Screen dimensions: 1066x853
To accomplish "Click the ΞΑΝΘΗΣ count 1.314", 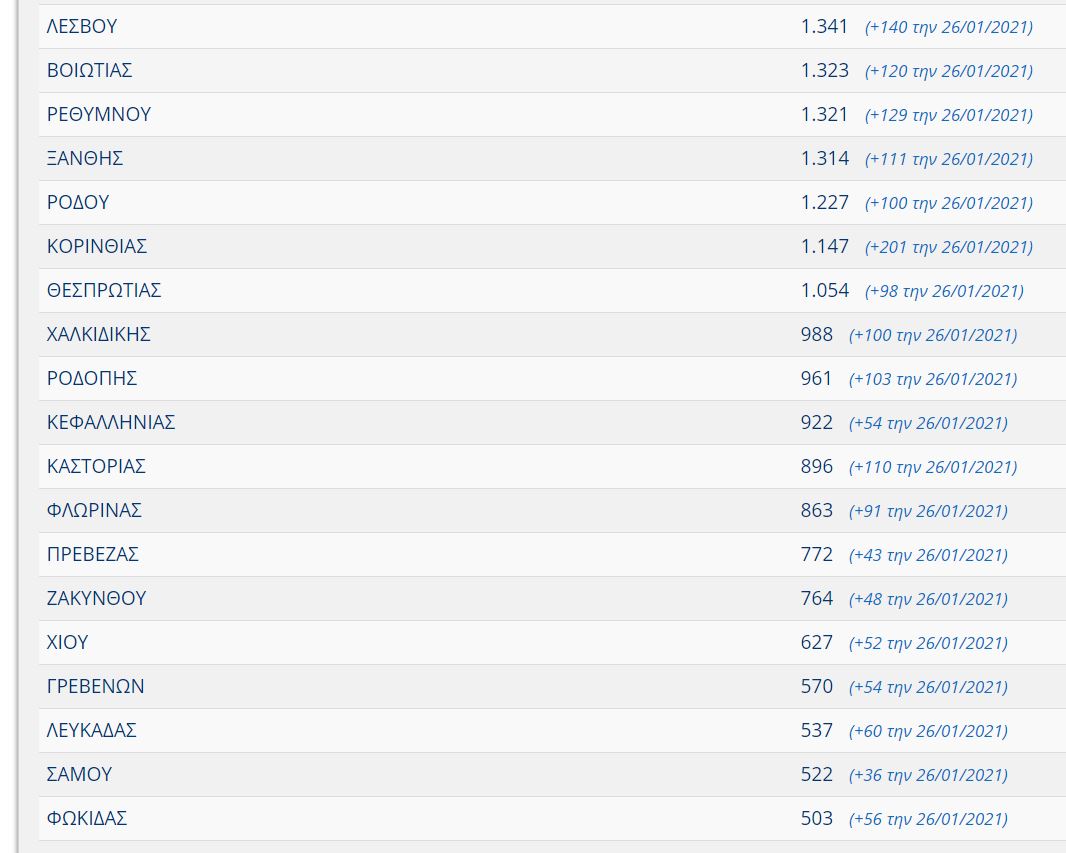I will [x=825, y=159].
